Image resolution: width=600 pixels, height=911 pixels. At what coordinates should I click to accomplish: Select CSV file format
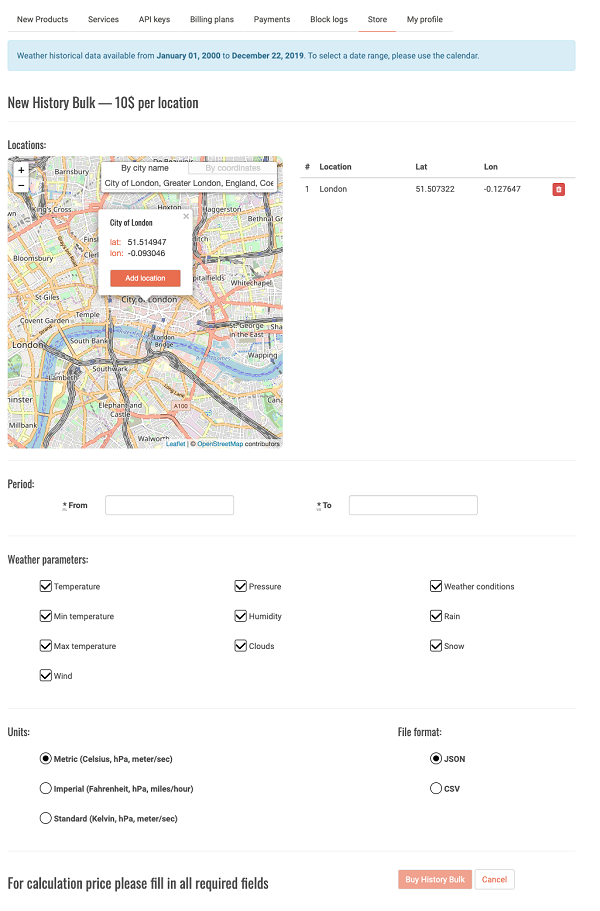[x=436, y=788]
